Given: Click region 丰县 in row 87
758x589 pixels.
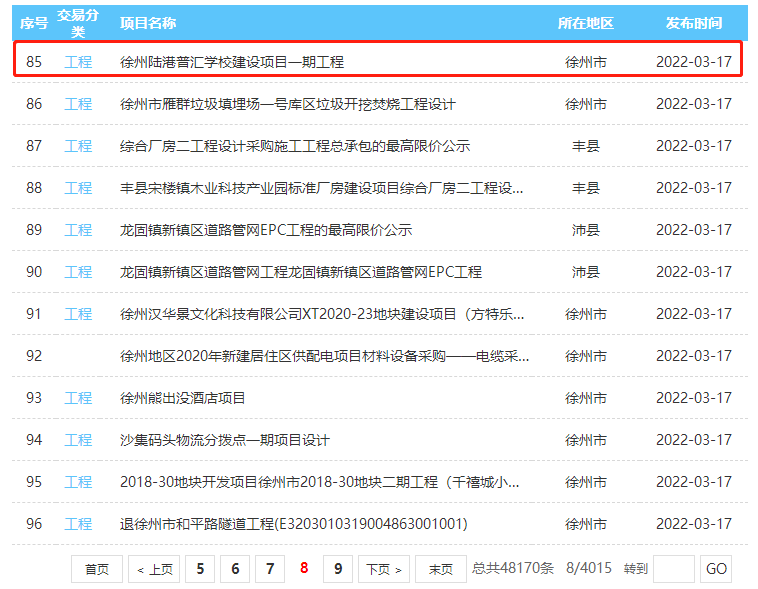Looking at the screenshot, I should [586, 146].
